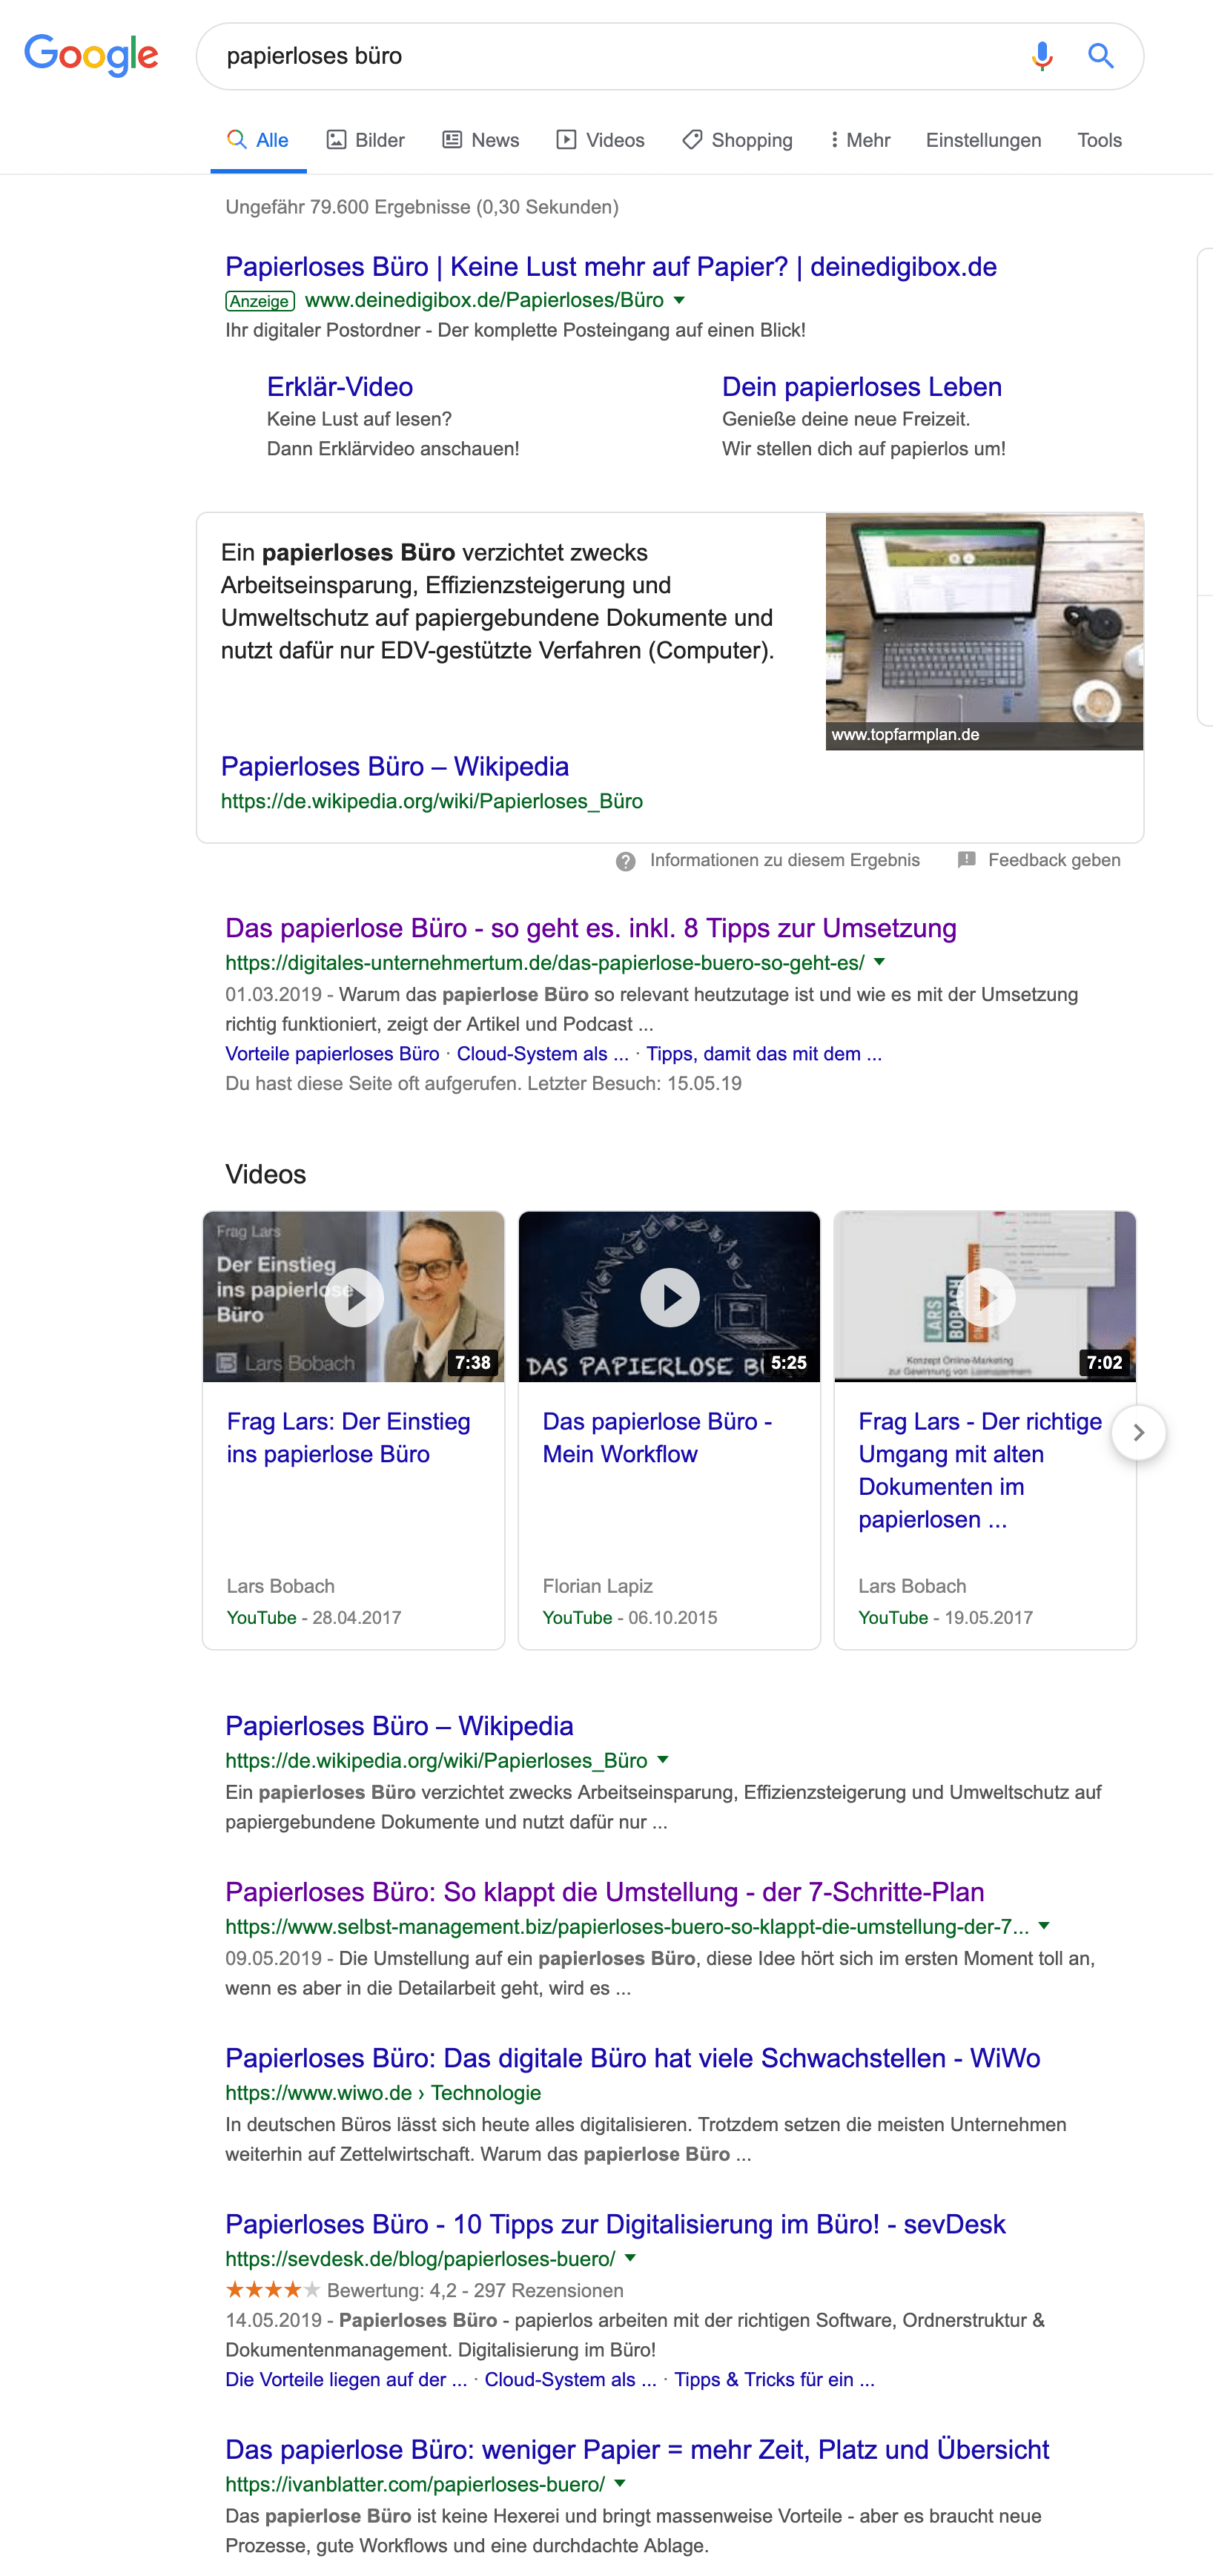The image size is (1213, 2576).
Task: Open the deinedigibox.de ad headline
Action: click(x=611, y=267)
